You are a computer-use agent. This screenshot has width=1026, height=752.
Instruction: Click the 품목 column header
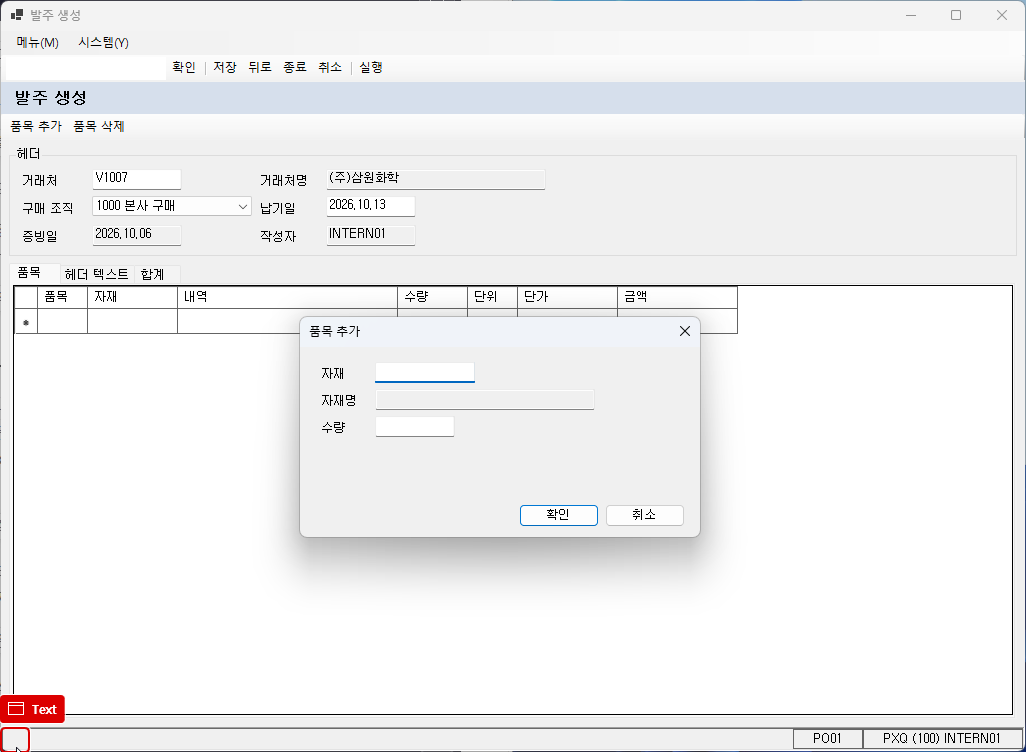point(62,297)
